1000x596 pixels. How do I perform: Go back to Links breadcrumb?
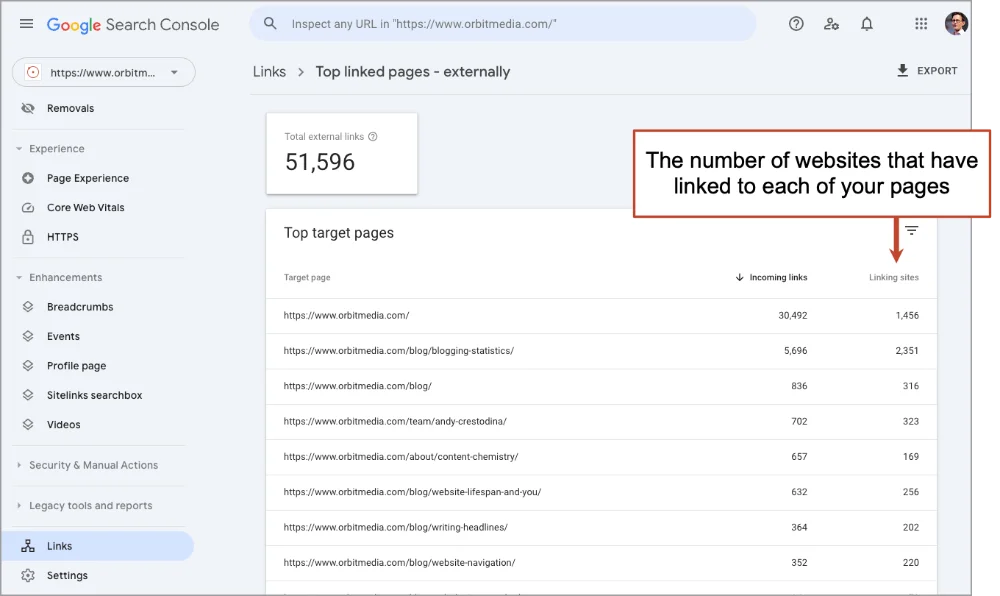point(269,71)
